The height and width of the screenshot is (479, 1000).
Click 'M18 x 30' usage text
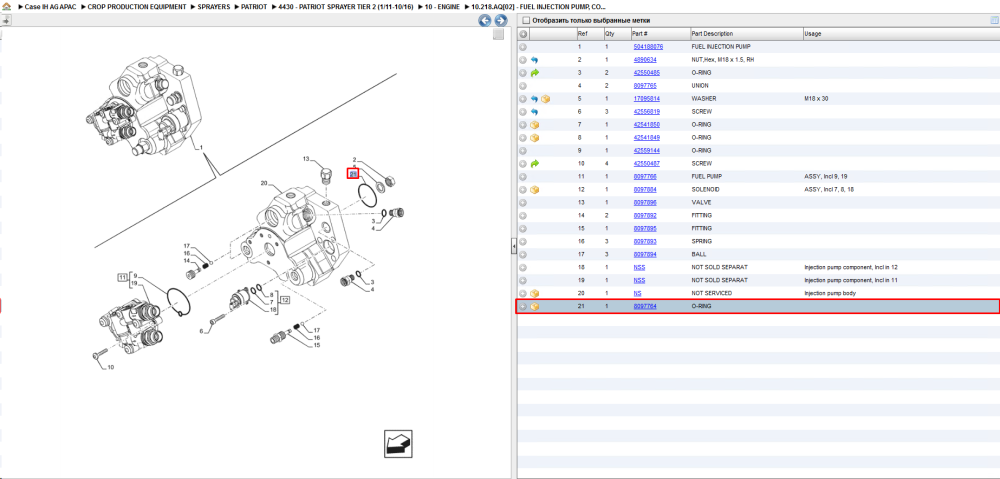click(817, 99)
